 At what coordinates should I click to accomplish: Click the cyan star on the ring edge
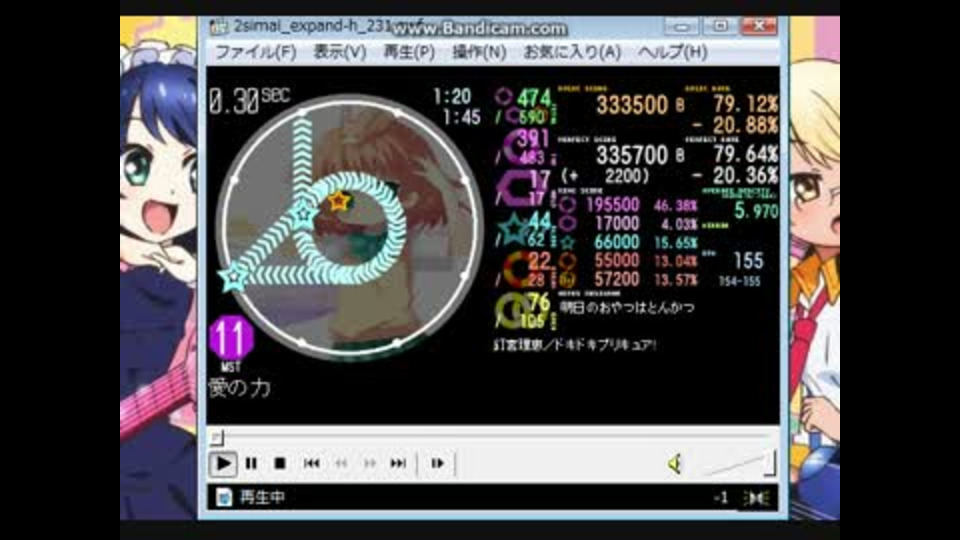(x=233, y=278)
